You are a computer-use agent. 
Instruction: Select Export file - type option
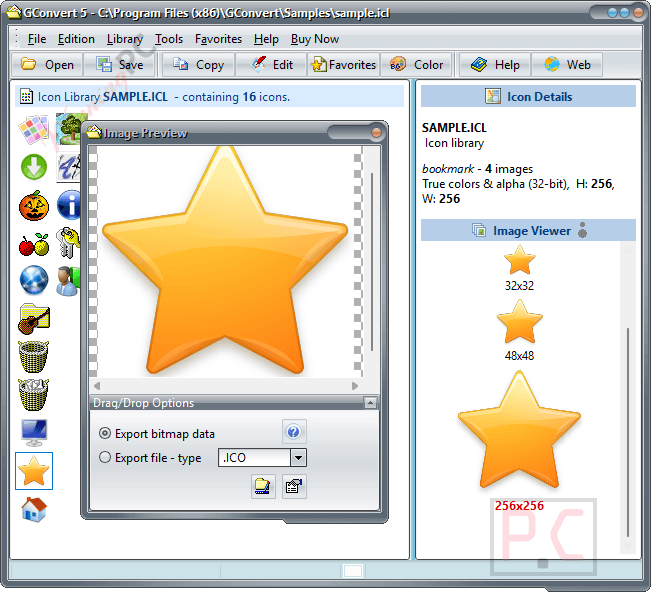(150, 457)
